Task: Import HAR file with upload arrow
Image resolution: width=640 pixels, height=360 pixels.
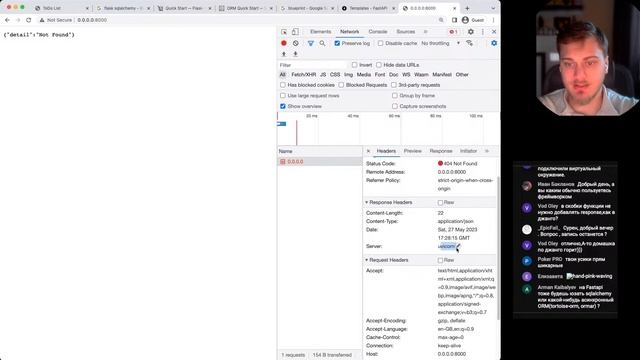Action: pos(284,54)
